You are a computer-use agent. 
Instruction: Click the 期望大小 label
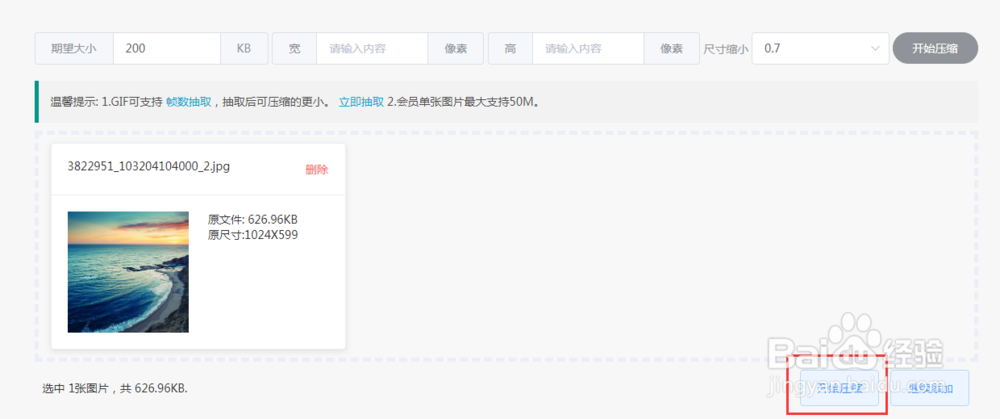pos(74,48)
